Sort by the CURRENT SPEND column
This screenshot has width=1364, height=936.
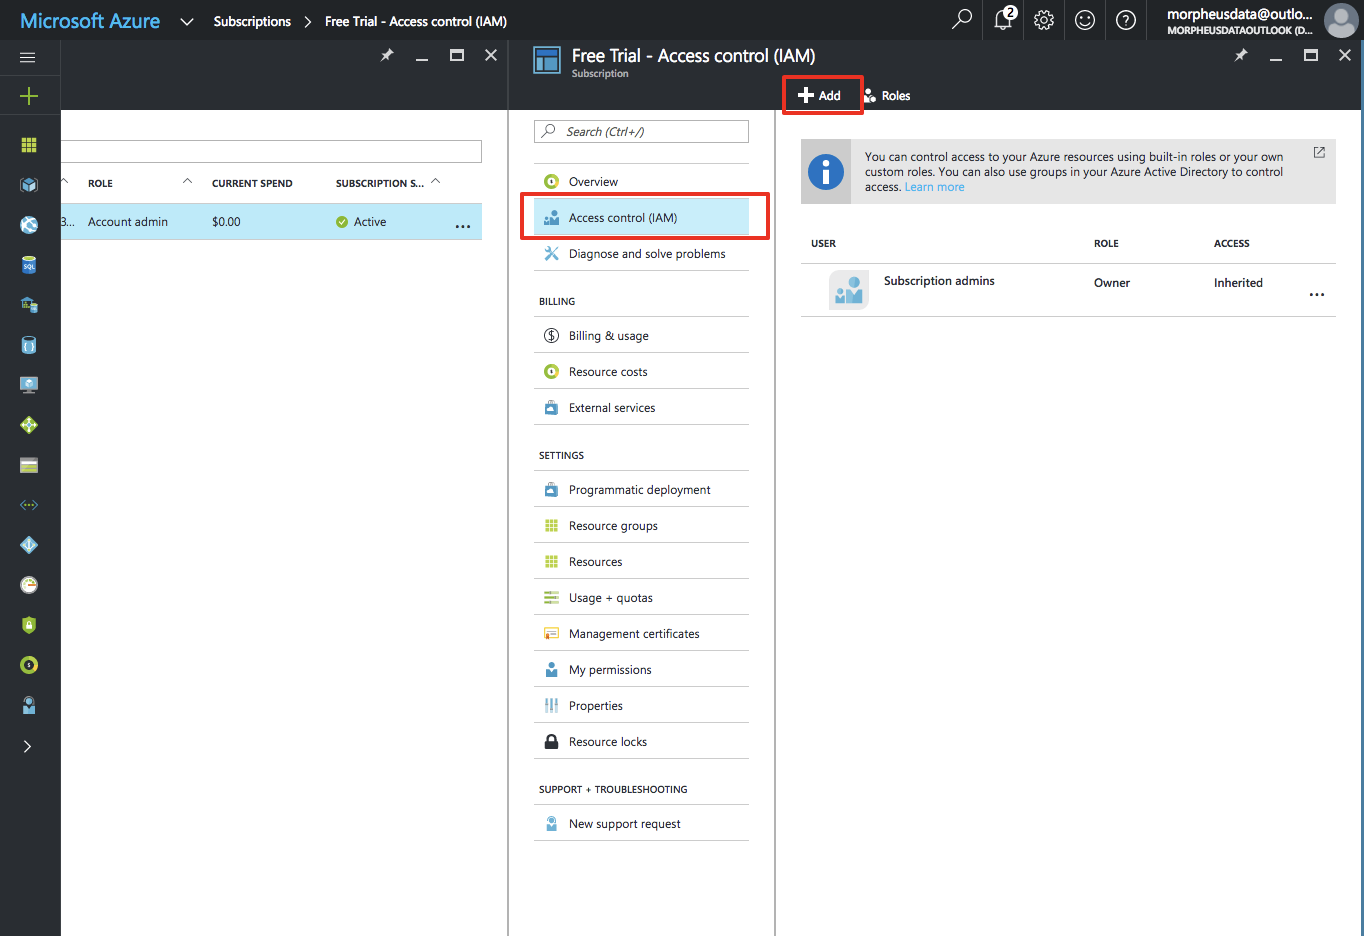pos(252,183)
